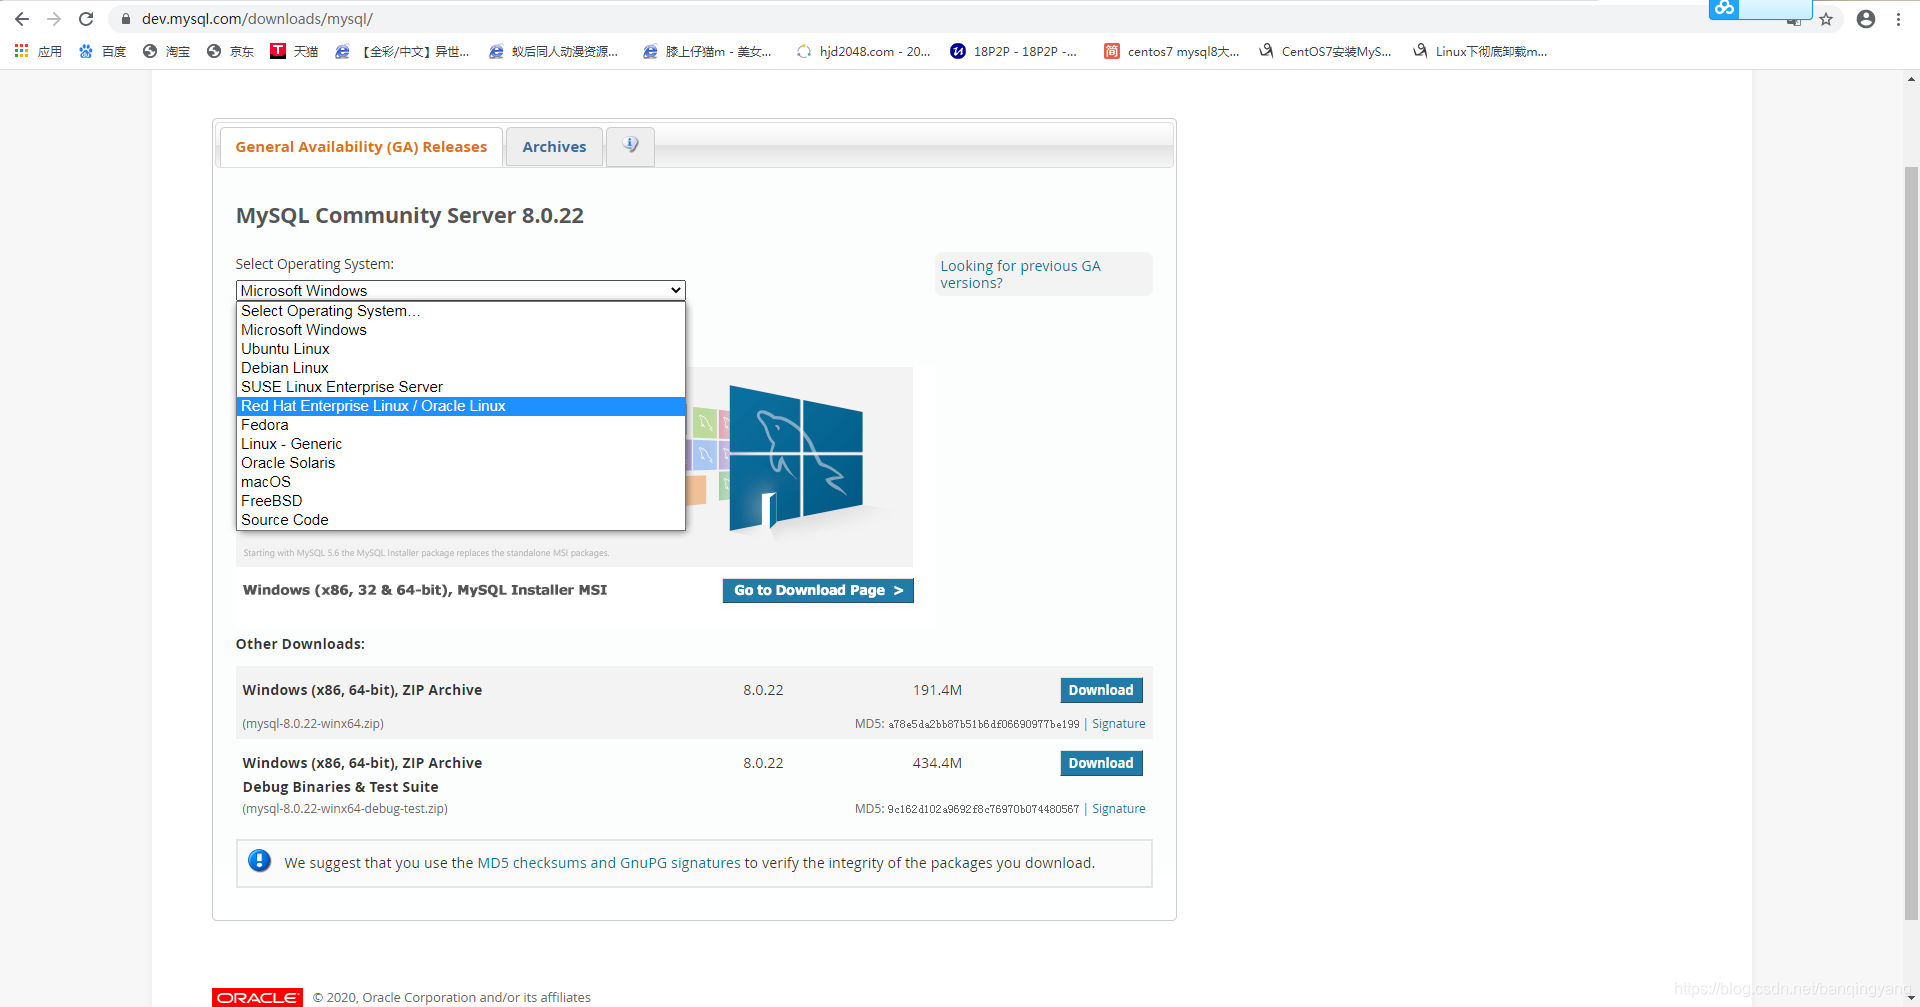Choose Oracle Solaris option
Image resolution: width=1920 pixels, height=1007 pixels.
[460, 463]
